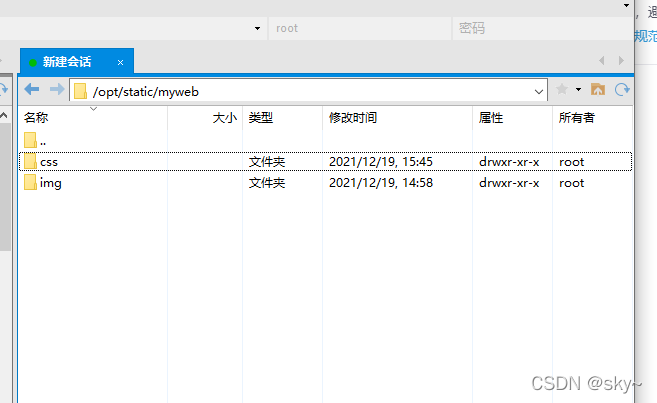This screenshot has width=657, height=403.
Task: Refresh the remote directory listing
Action: [x=622, y=89]
